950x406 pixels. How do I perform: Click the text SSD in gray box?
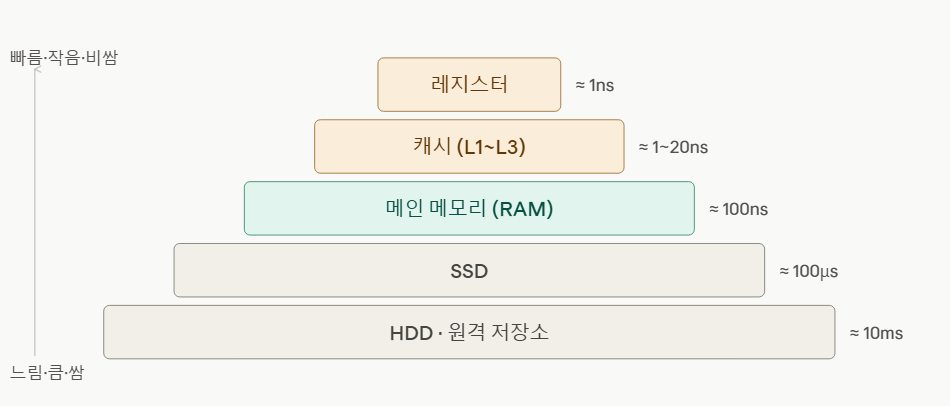pos(470,271)
